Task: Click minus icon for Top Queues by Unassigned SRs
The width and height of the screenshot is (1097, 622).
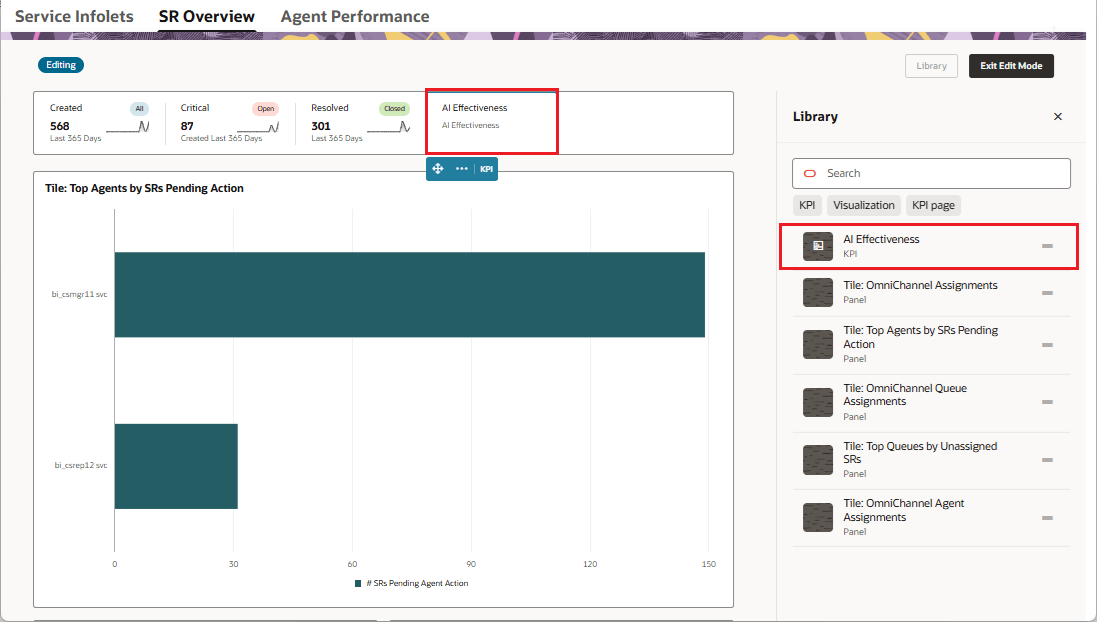Action: click(1047, 460)
